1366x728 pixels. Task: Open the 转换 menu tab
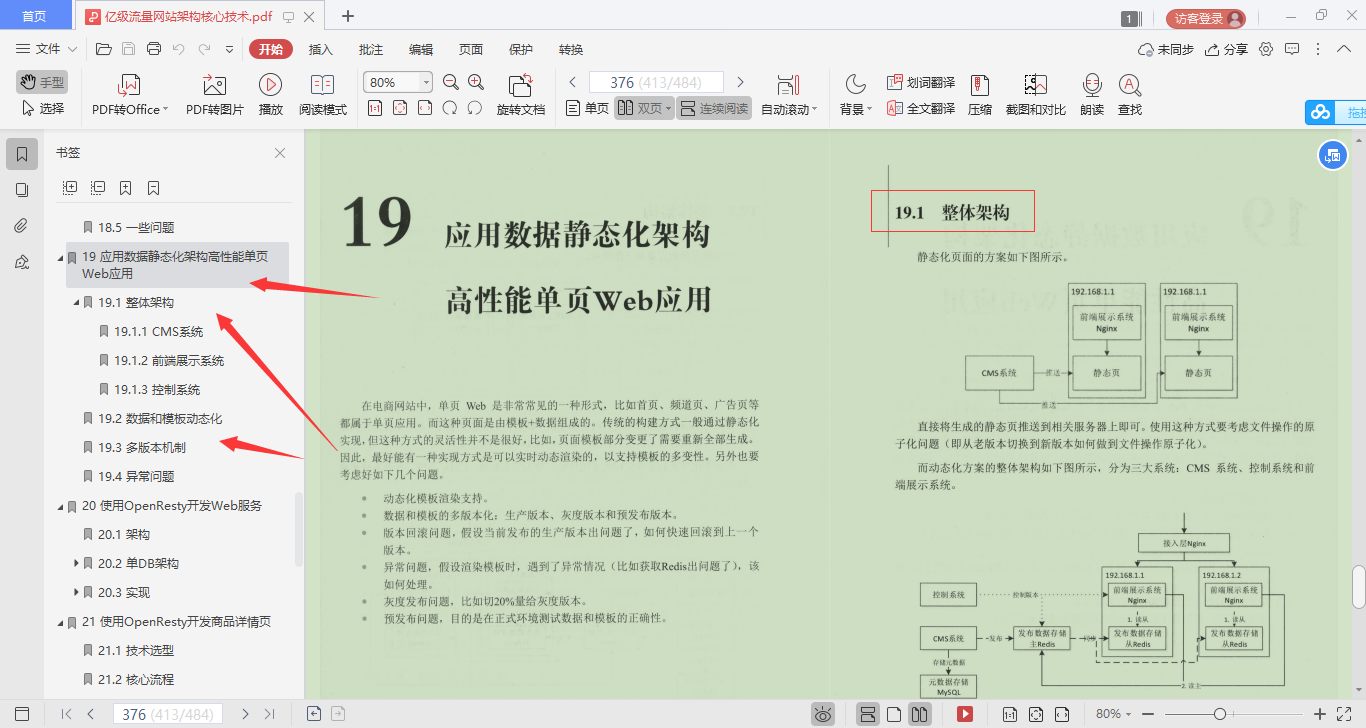(571, 49)
